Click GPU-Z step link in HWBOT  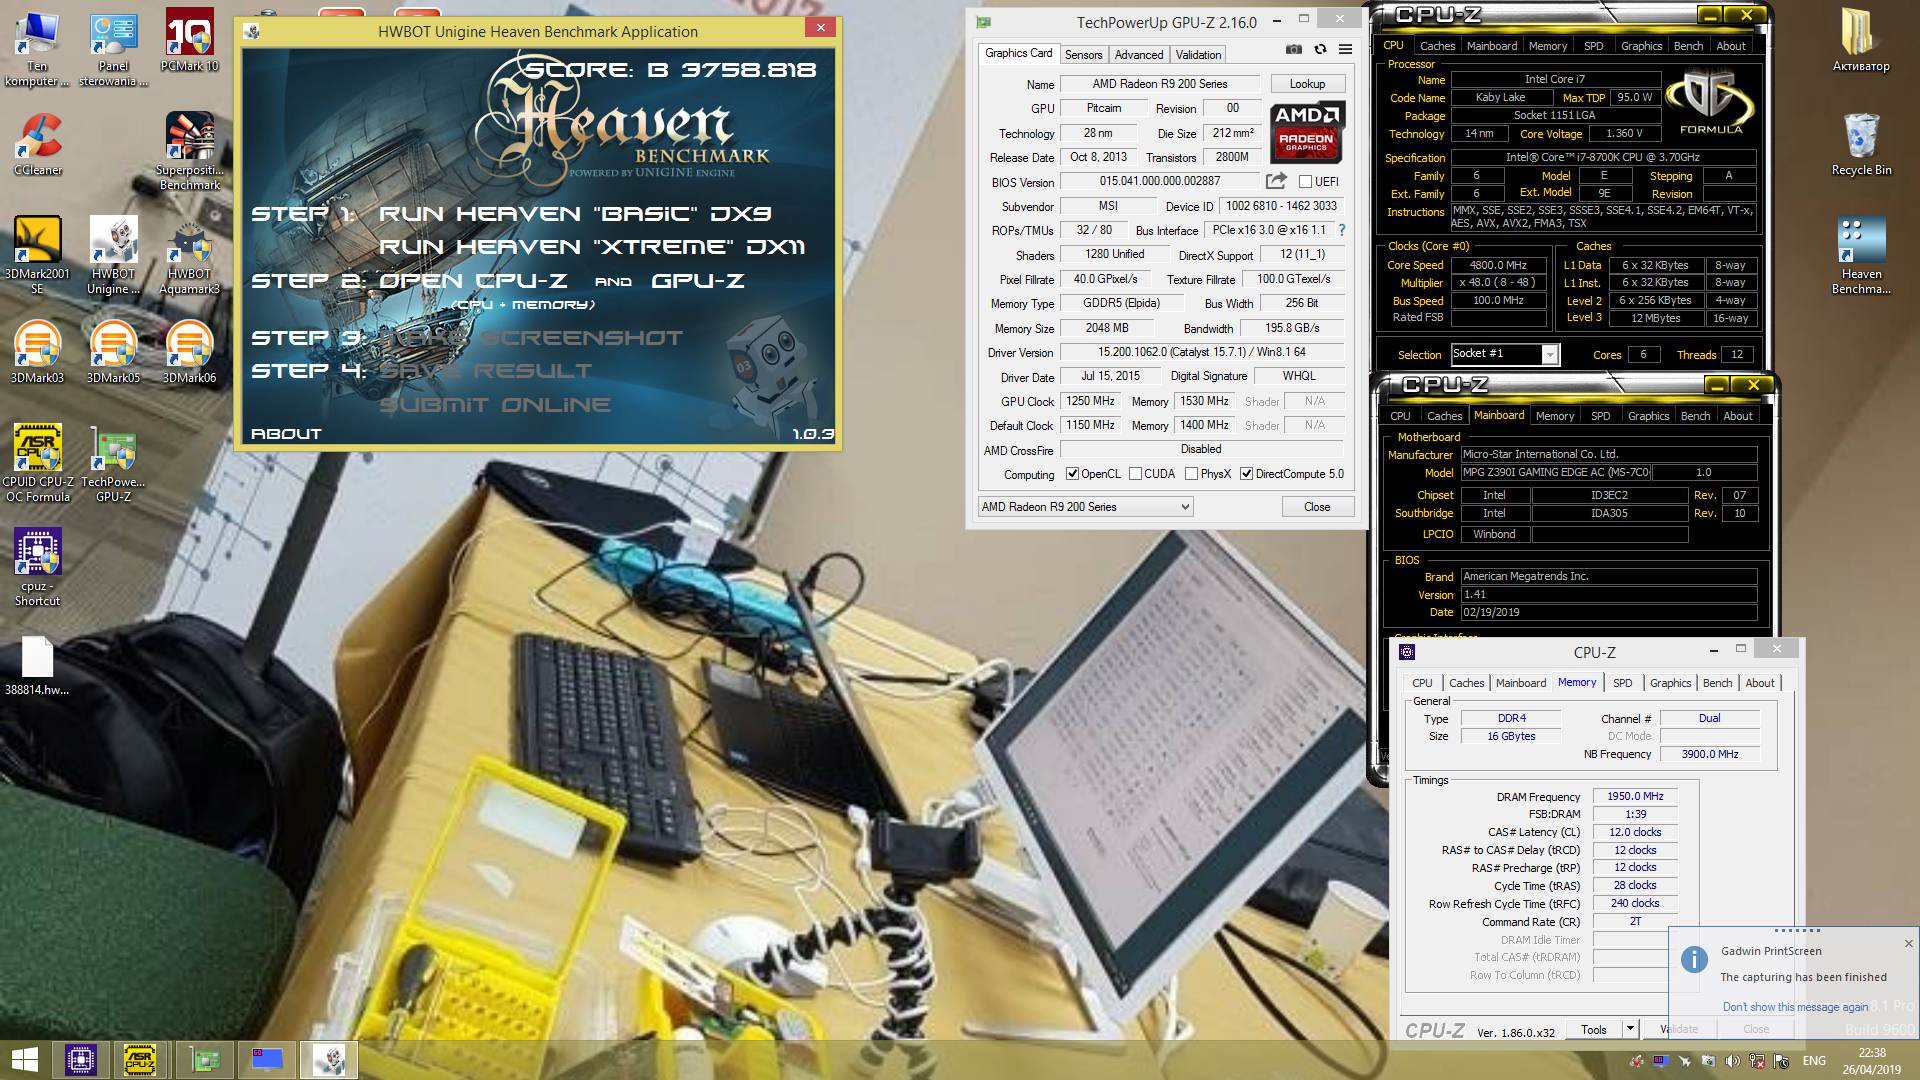[697, 281]
